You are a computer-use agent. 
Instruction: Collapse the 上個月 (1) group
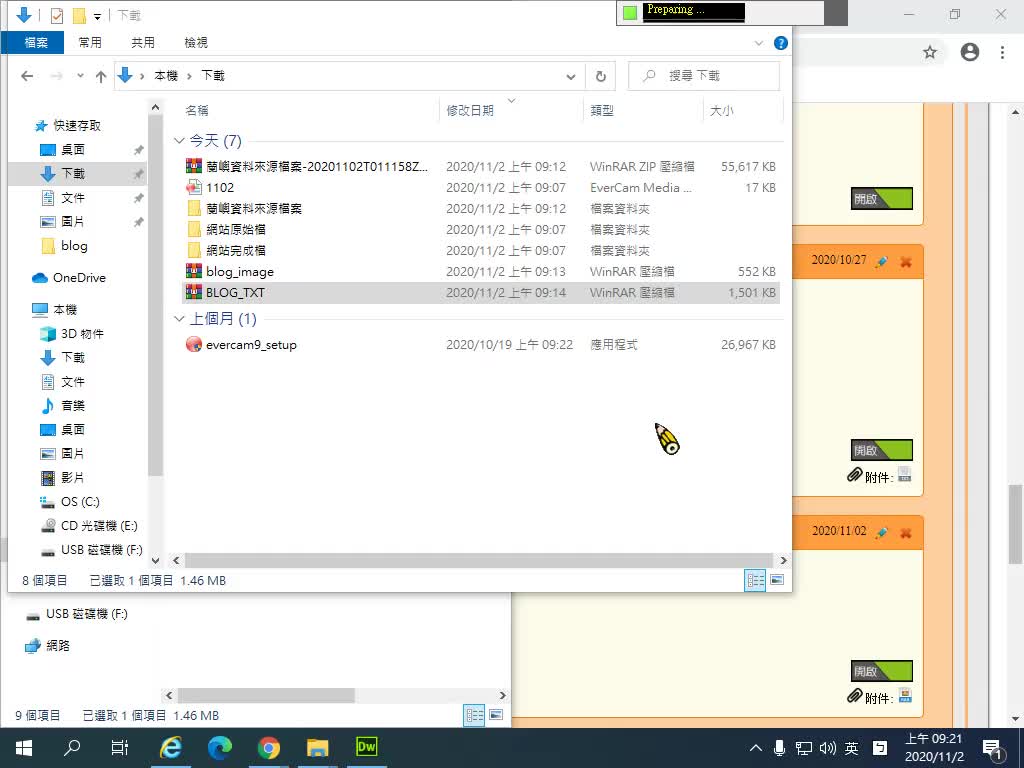coord(179,319)
